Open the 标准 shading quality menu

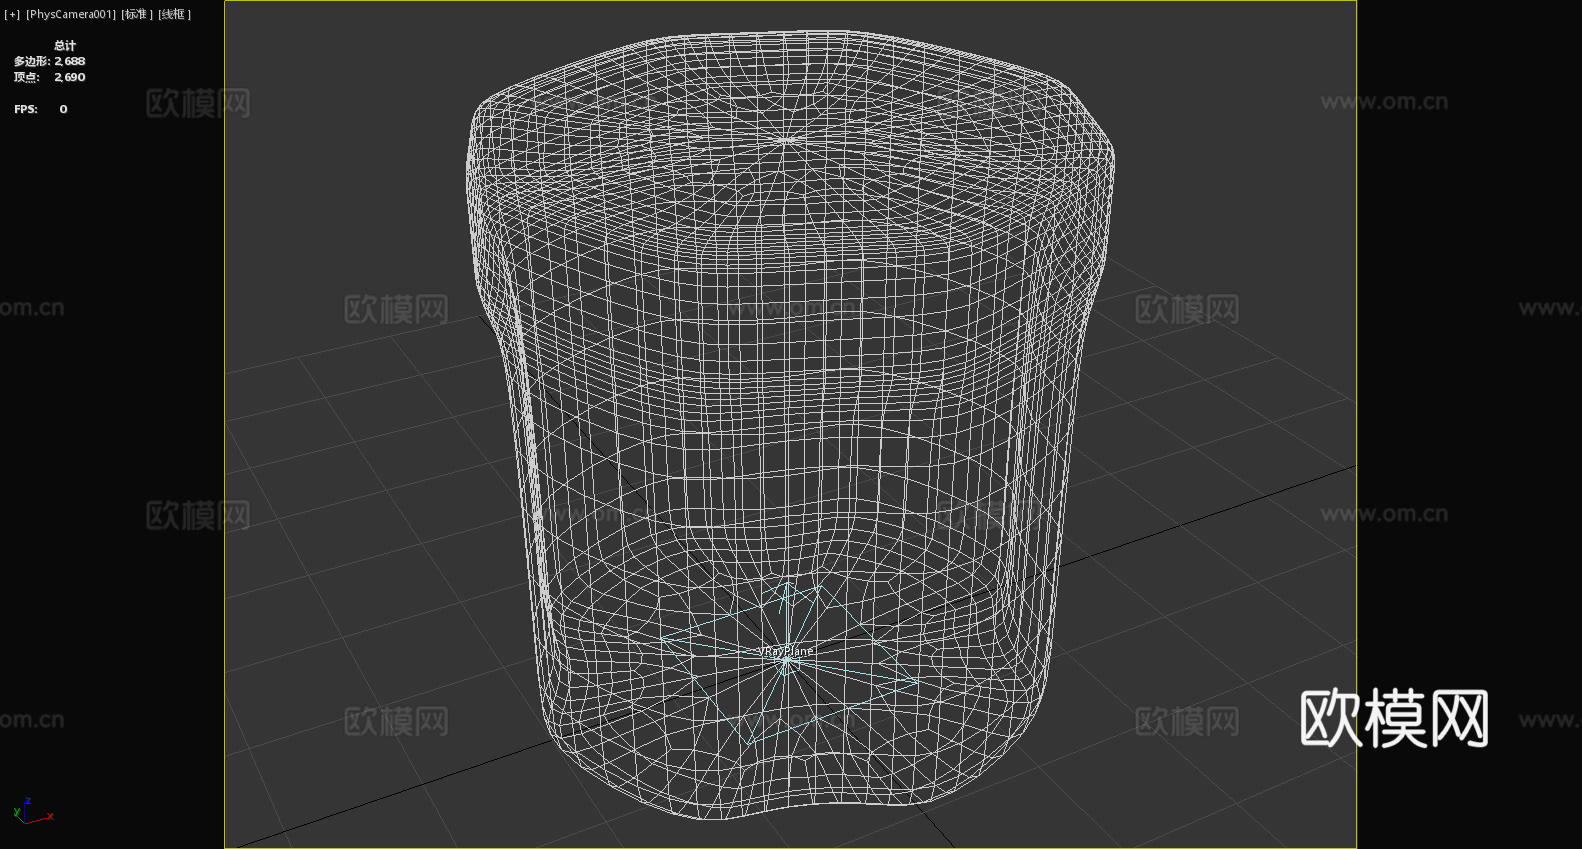click(137, 14)
